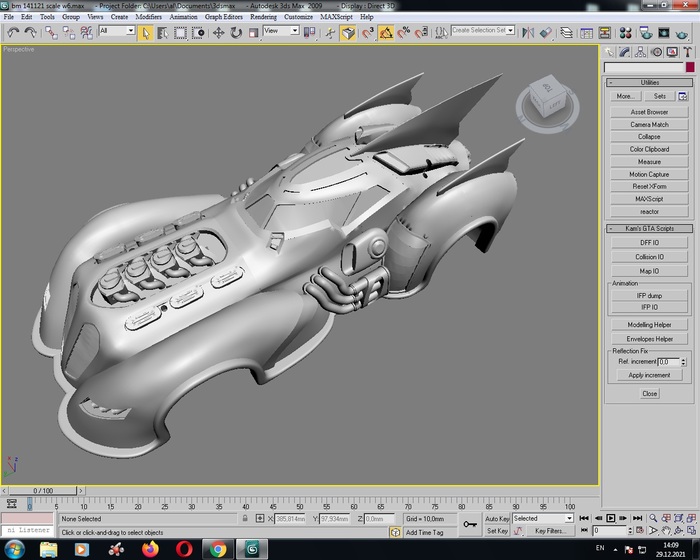700x560 pixels.
Task: Click the Bind to Space Warp icon
Action: tap(86, 33)
